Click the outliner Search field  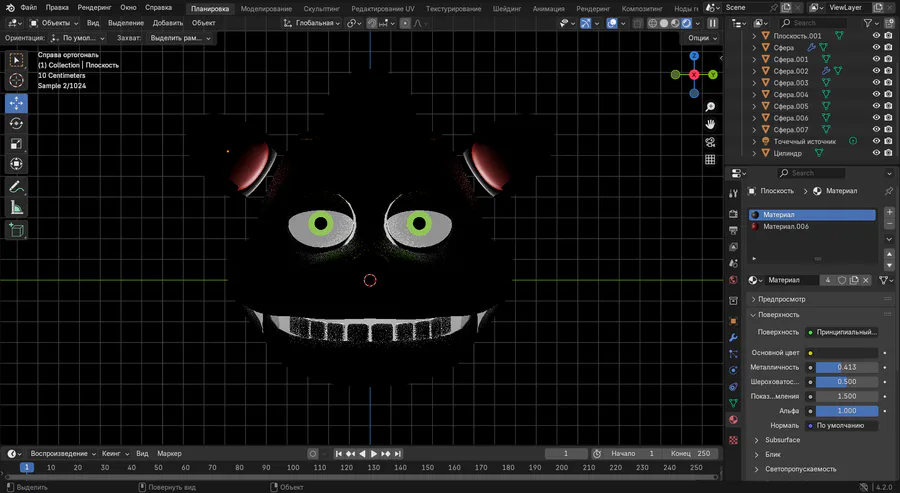click(813, 23)
